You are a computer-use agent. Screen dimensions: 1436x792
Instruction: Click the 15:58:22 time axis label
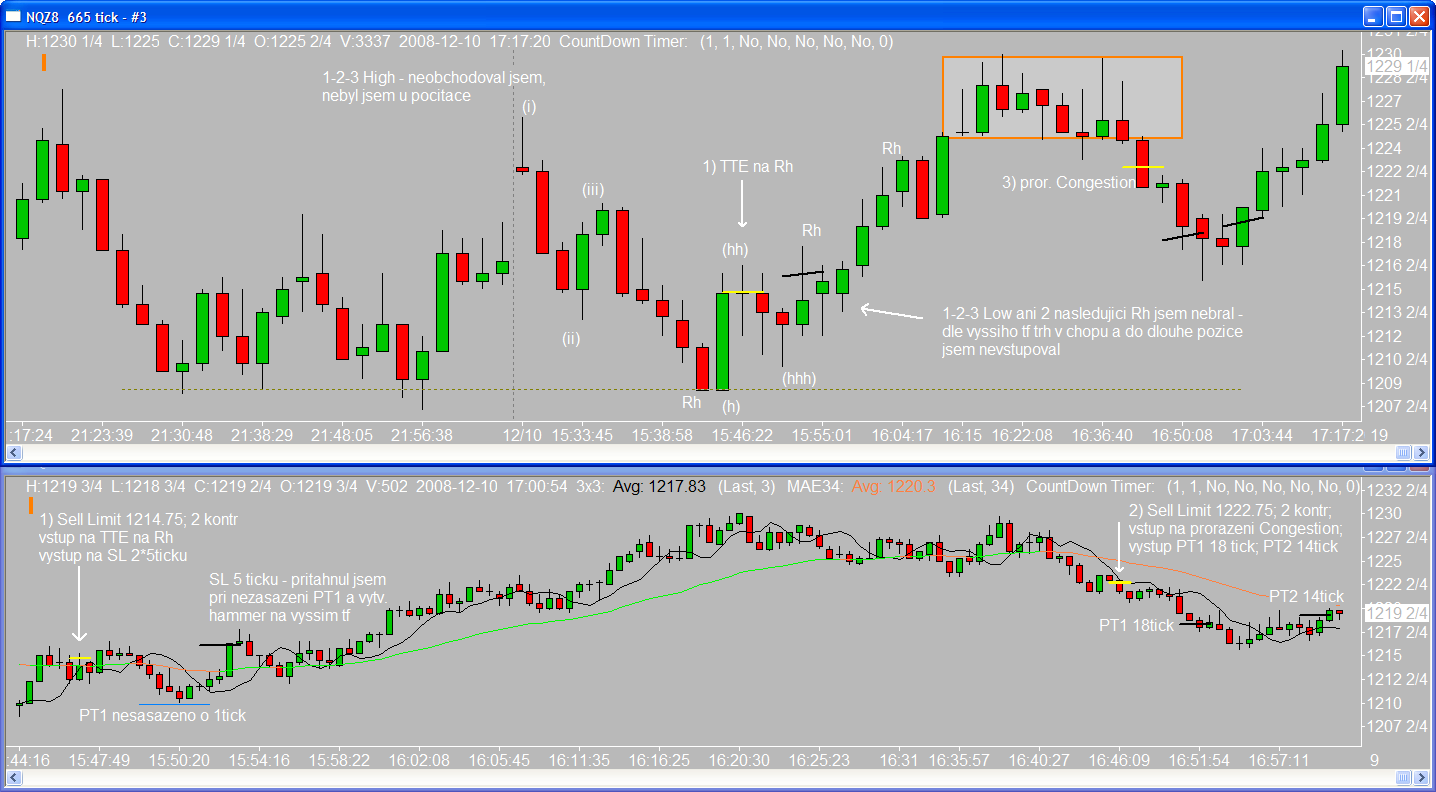click(340, 760)
